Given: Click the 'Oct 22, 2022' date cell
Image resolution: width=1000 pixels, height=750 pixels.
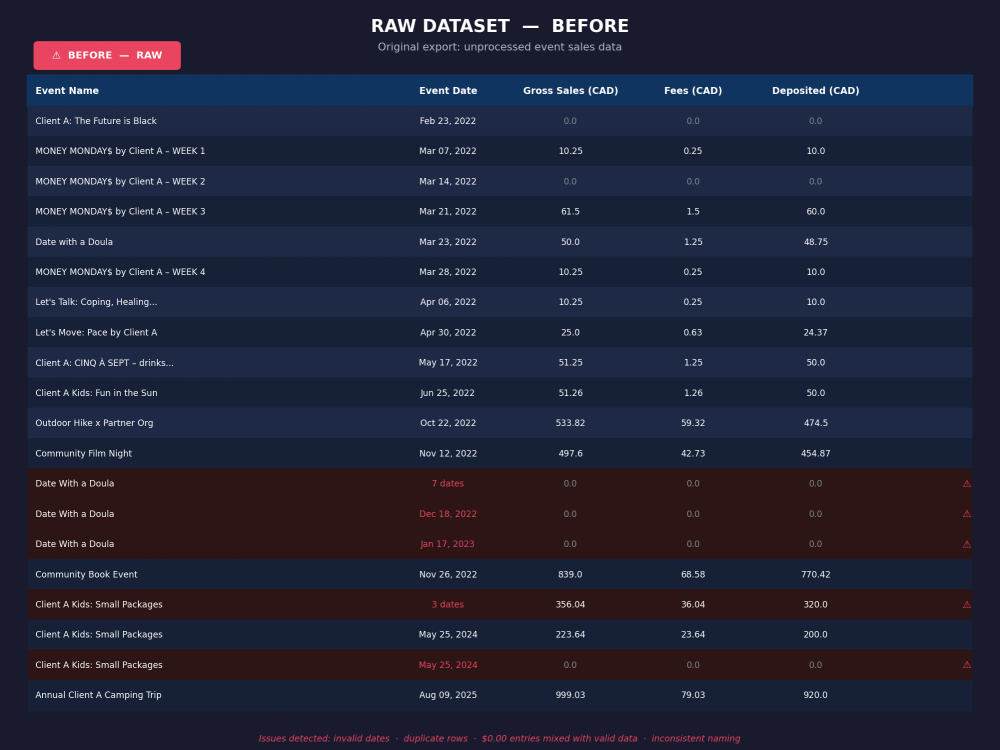Looking at the screenshot, I should click(x=448, y=423).
